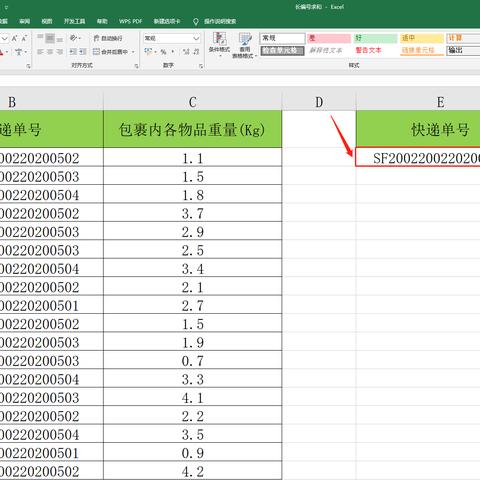The height and width of the screenshot is (480, 480).
Task: Apply Percent Style format
Action: coord(163,52)
